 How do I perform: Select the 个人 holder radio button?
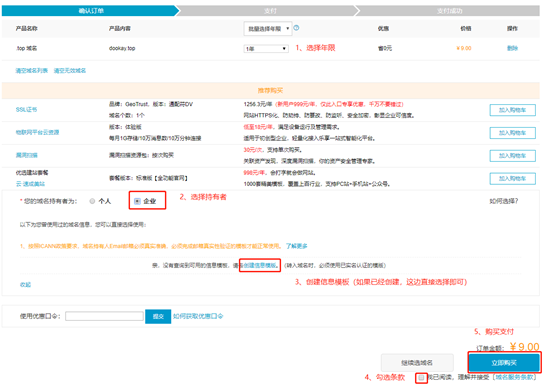pyautogui.click(x=92, y=201)
